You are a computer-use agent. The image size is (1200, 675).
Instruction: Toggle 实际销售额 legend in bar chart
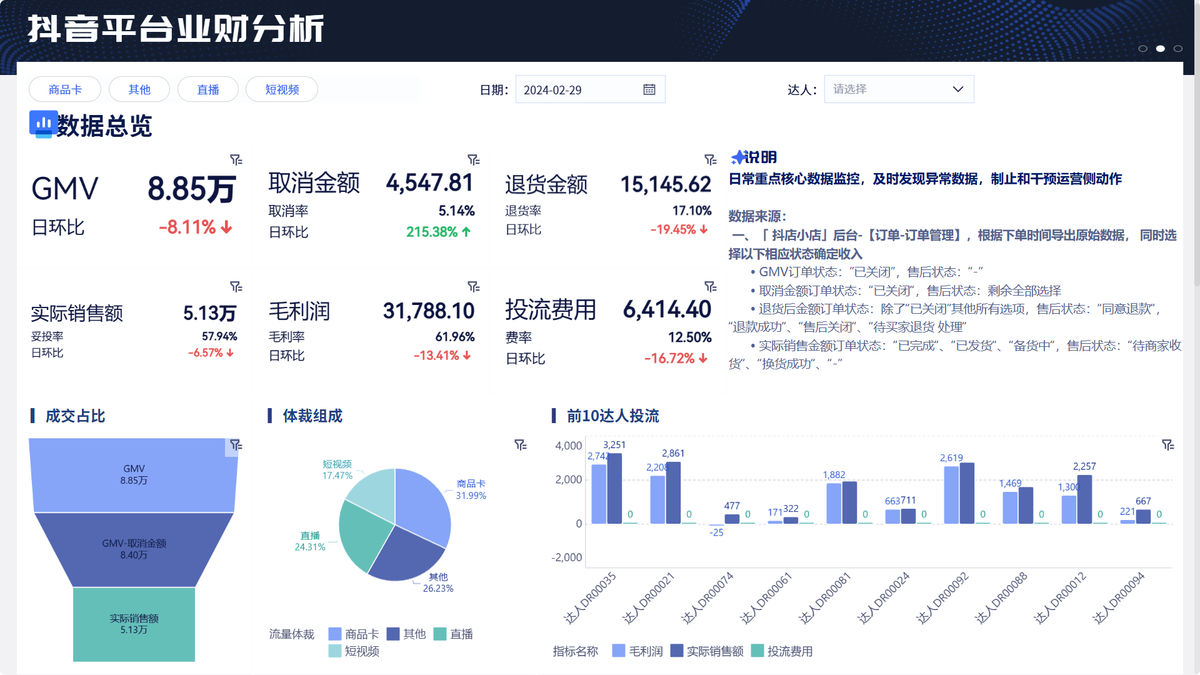(707, 651)
